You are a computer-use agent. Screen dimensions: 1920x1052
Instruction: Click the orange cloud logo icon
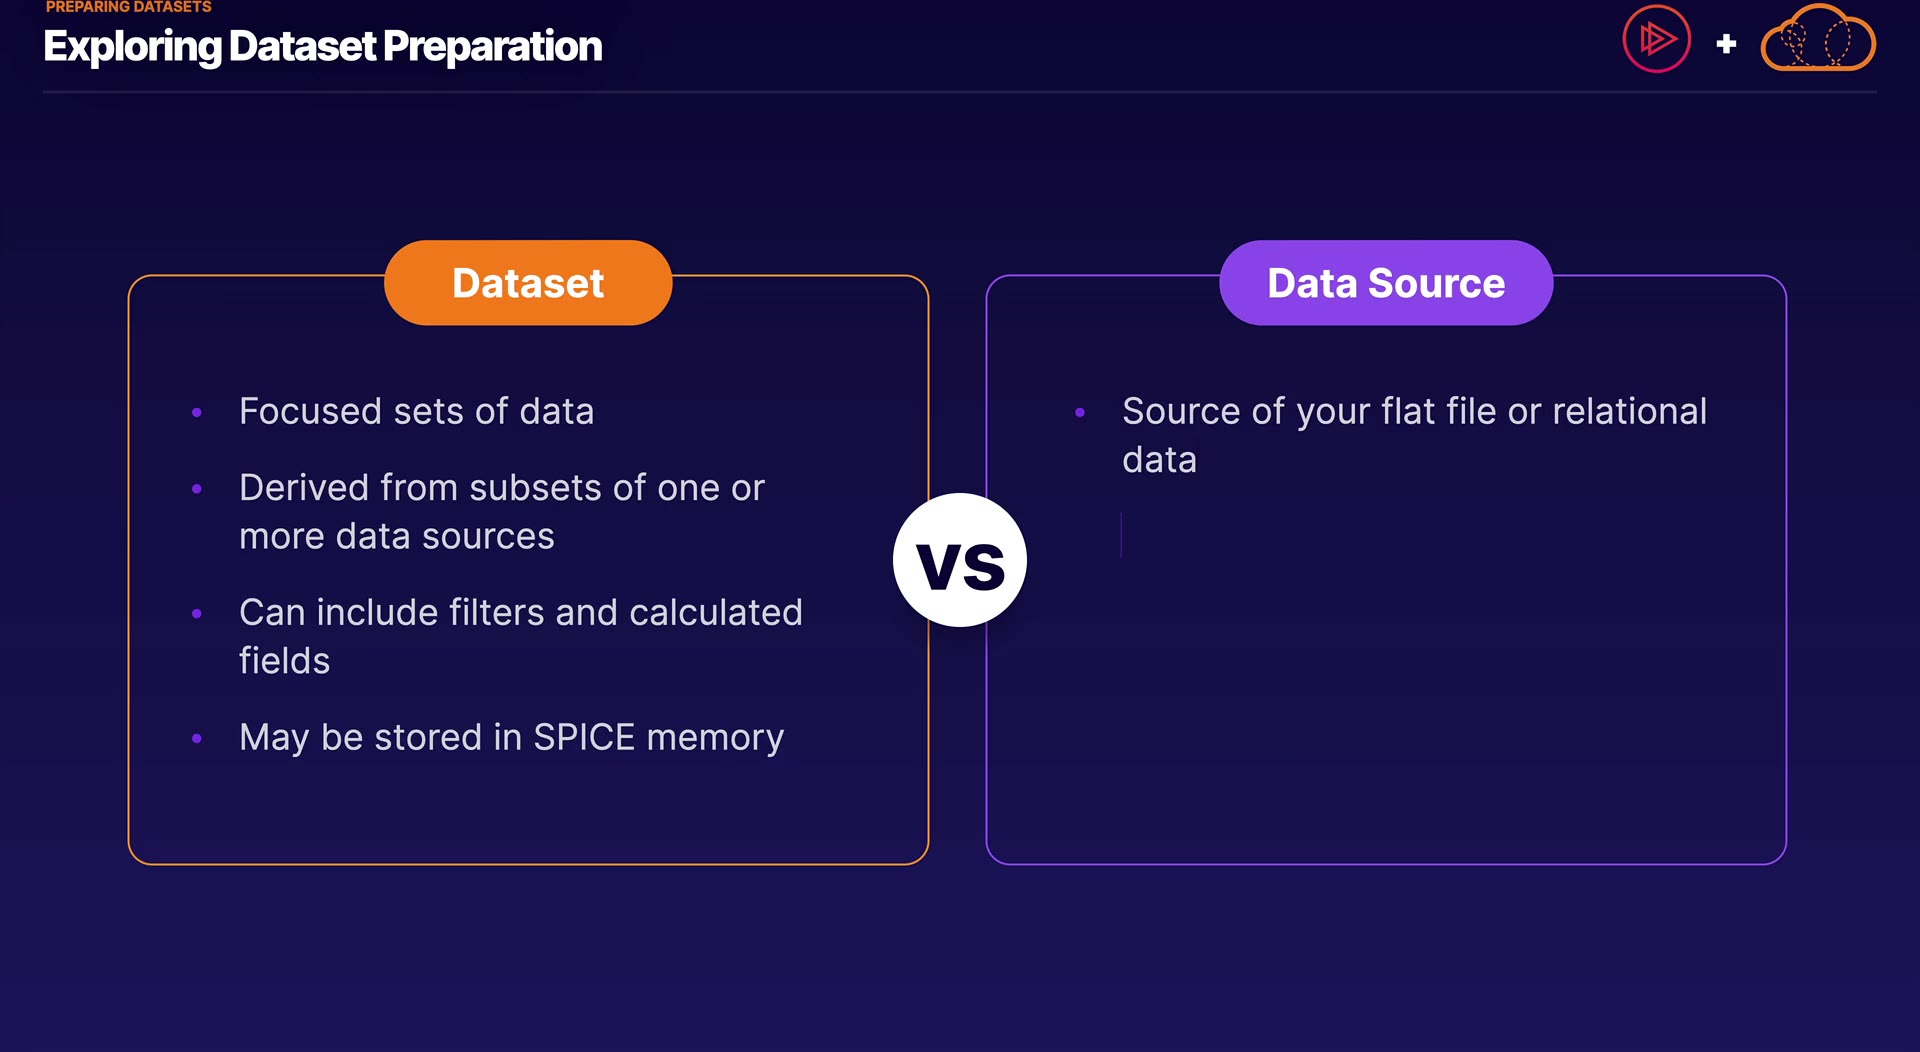[1817, 41]
